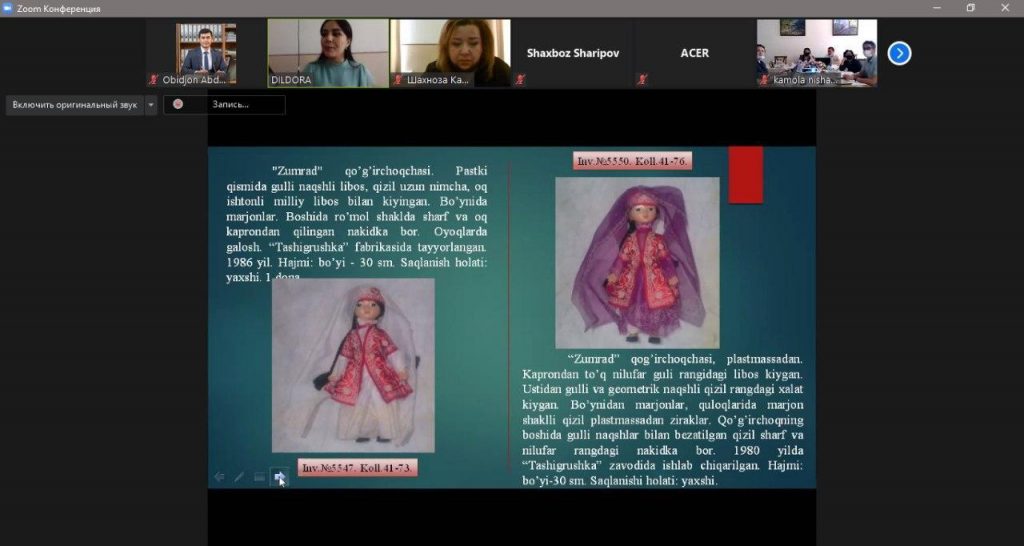Click the Zoom logo in title bar
This screenshot has width=1024, height=546.
click(8, 8)
